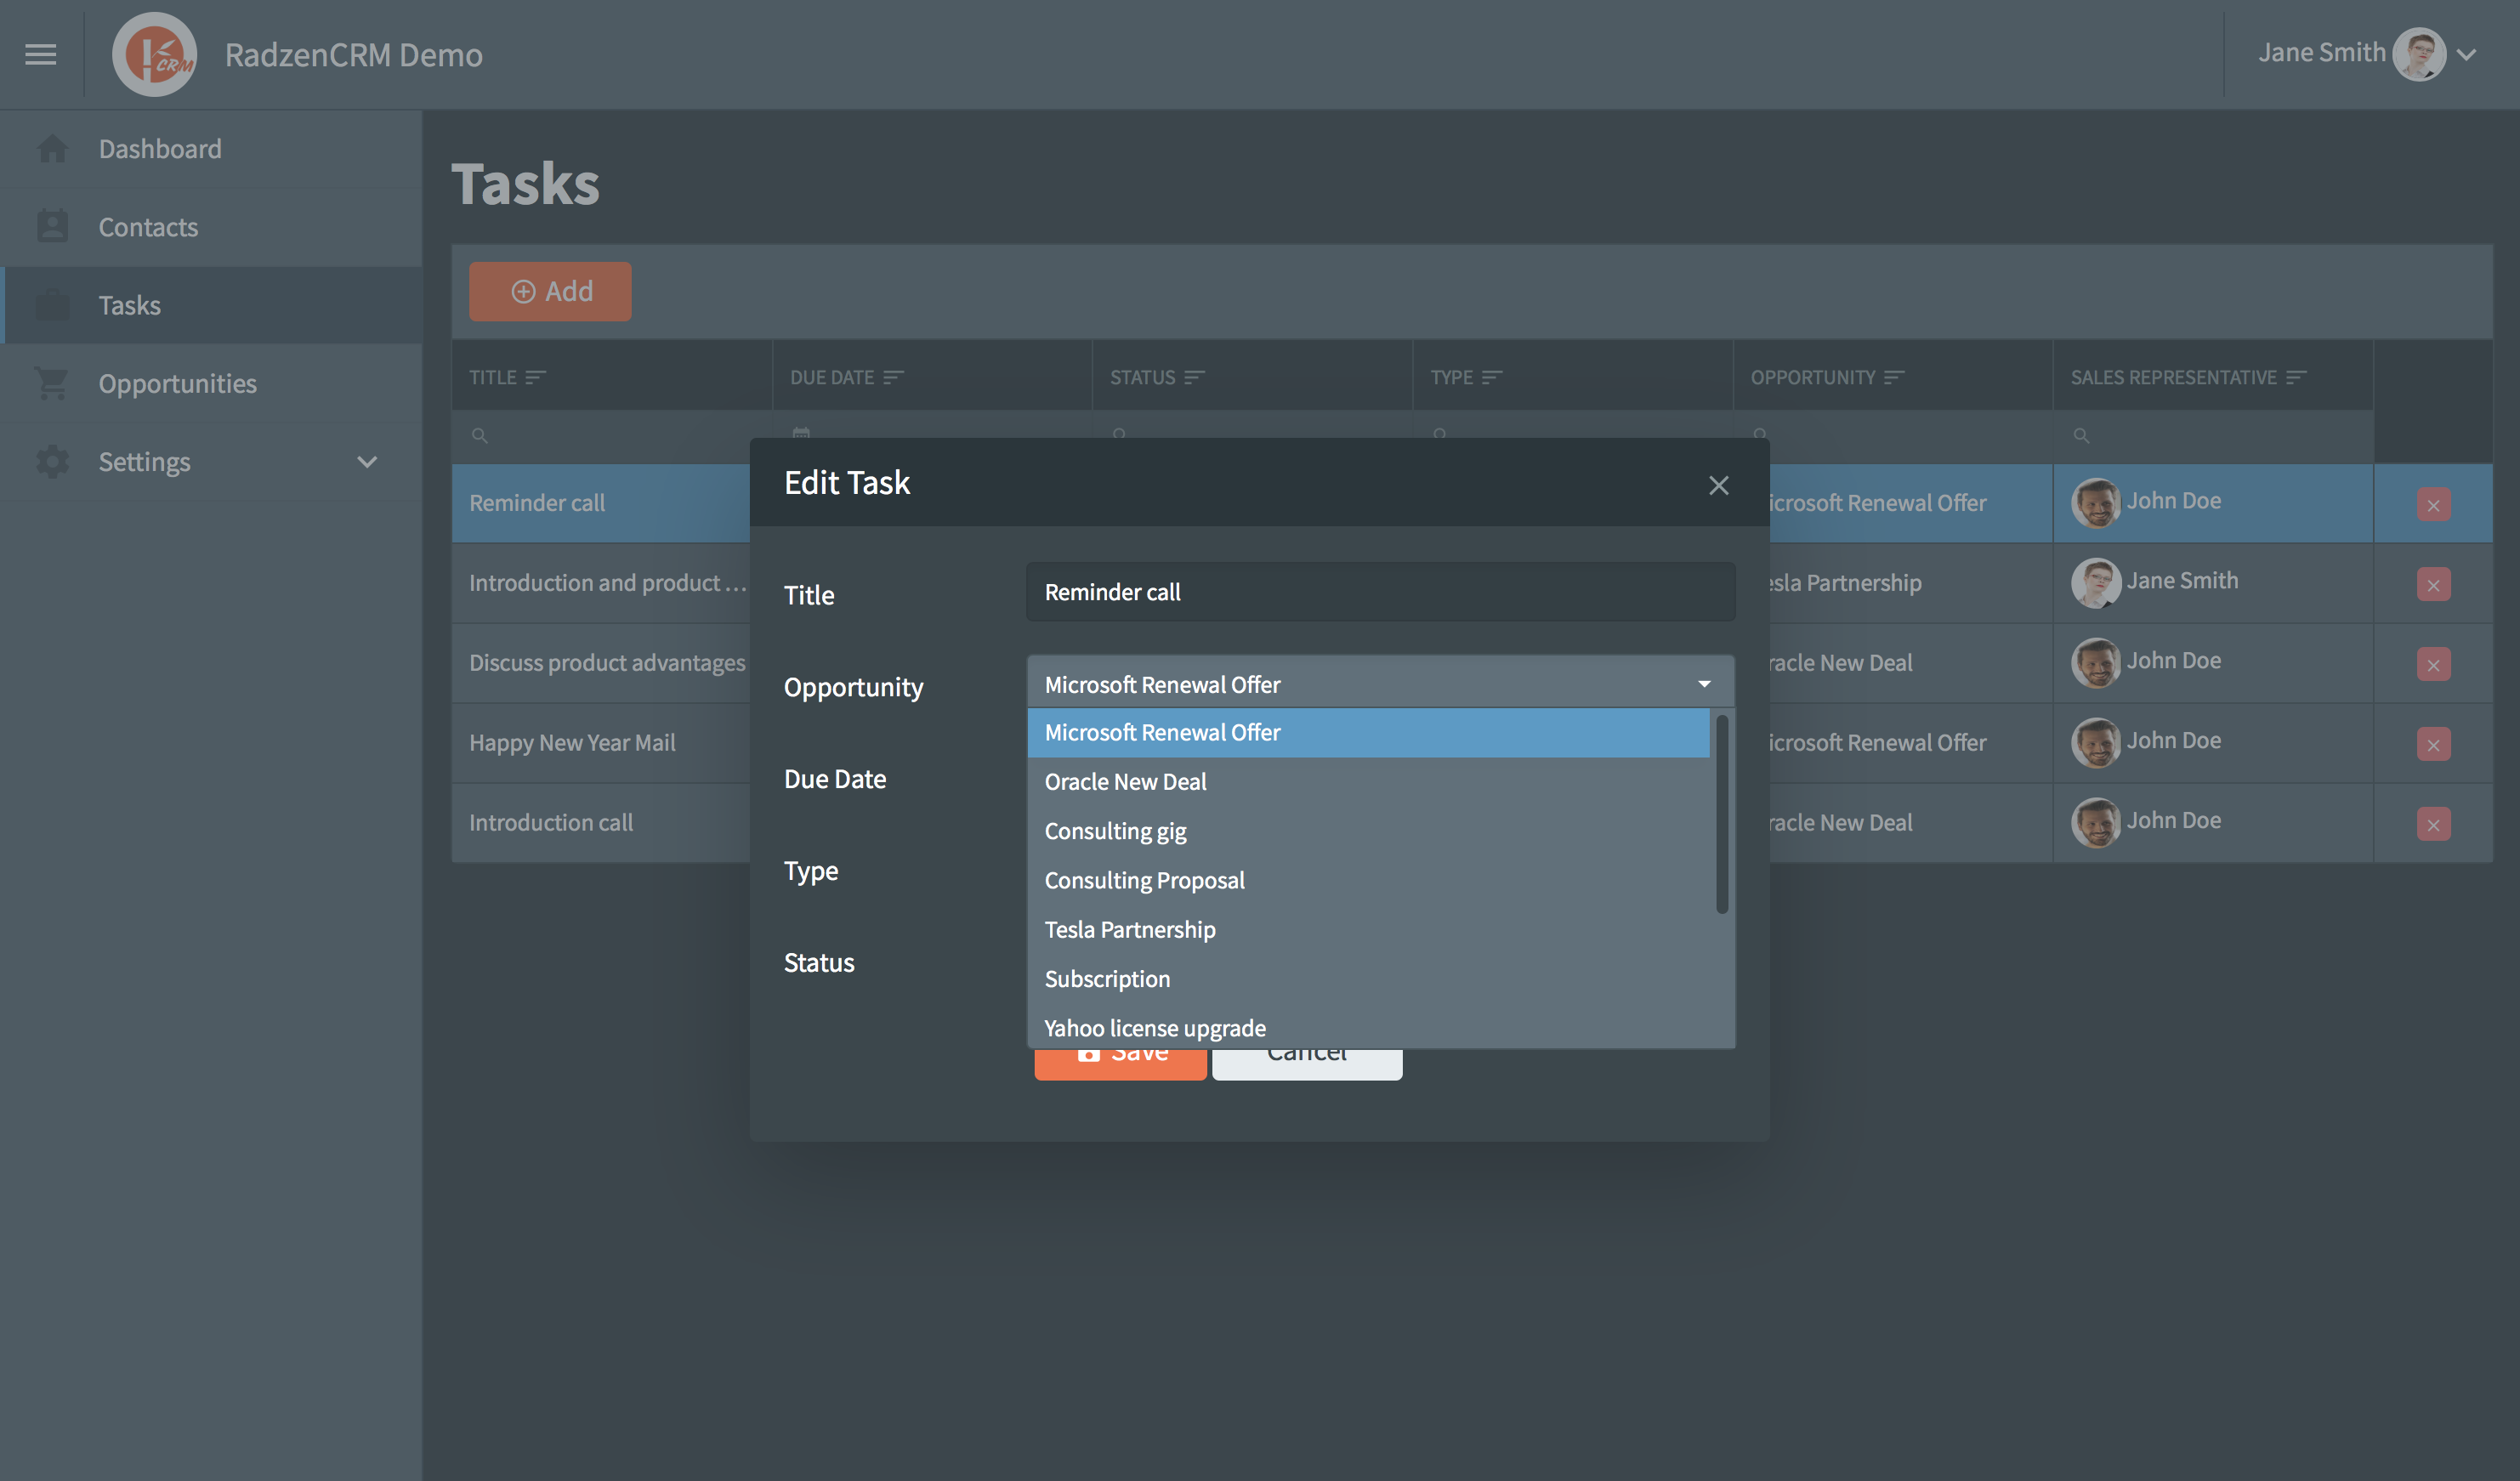Click the Title input field
Screen dimensions: 2520x1481
(x=1380, y=592)
